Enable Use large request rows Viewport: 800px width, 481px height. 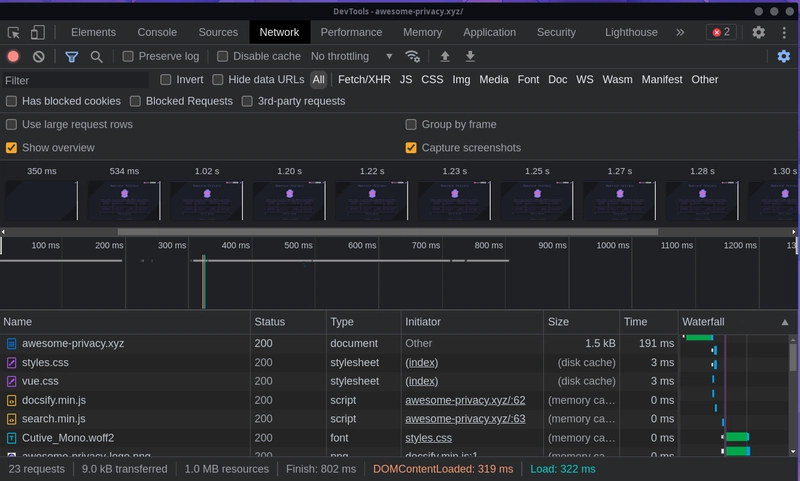coord(11,124)
